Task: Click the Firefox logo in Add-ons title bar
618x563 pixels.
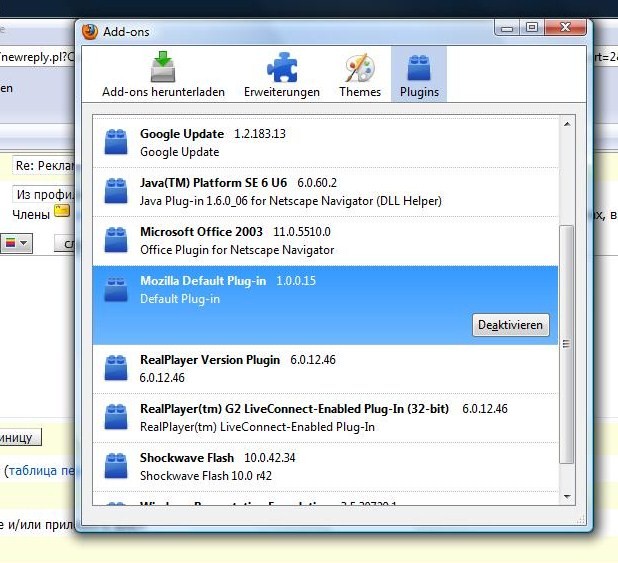Action: (90, 32)
